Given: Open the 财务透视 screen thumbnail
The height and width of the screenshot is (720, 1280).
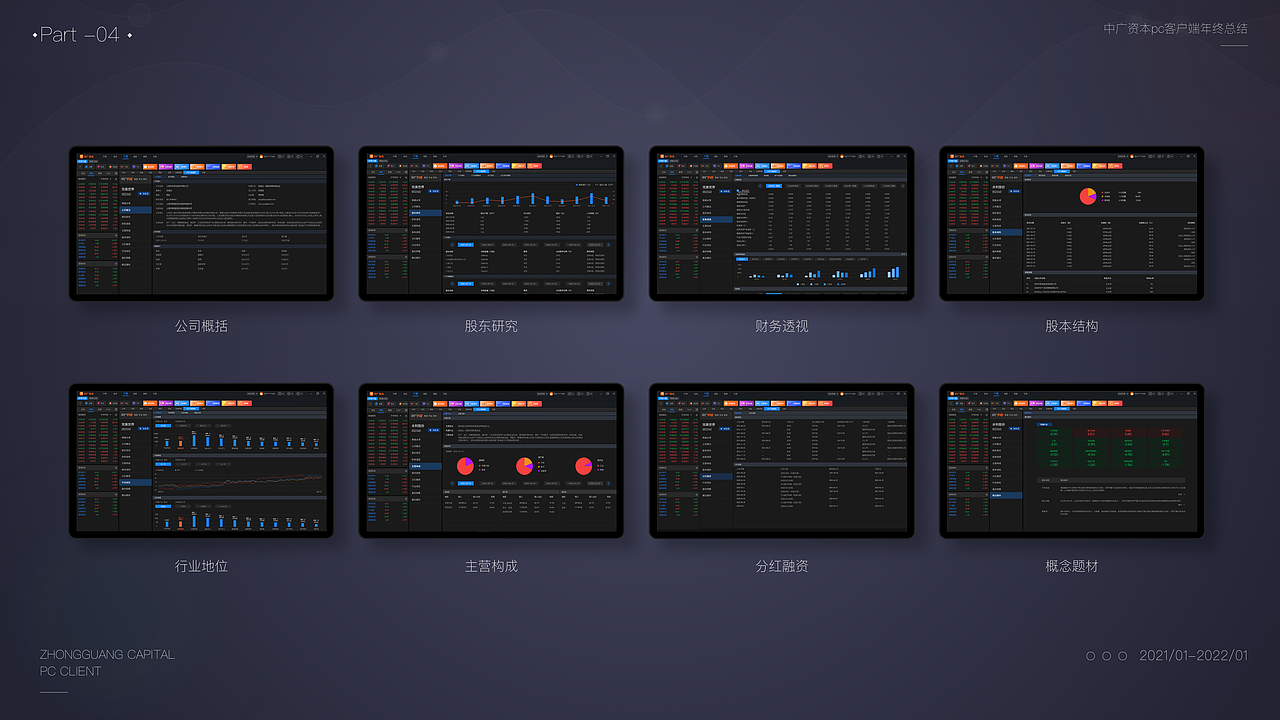Looking at the screenshot, I should [x=781, y=223].
